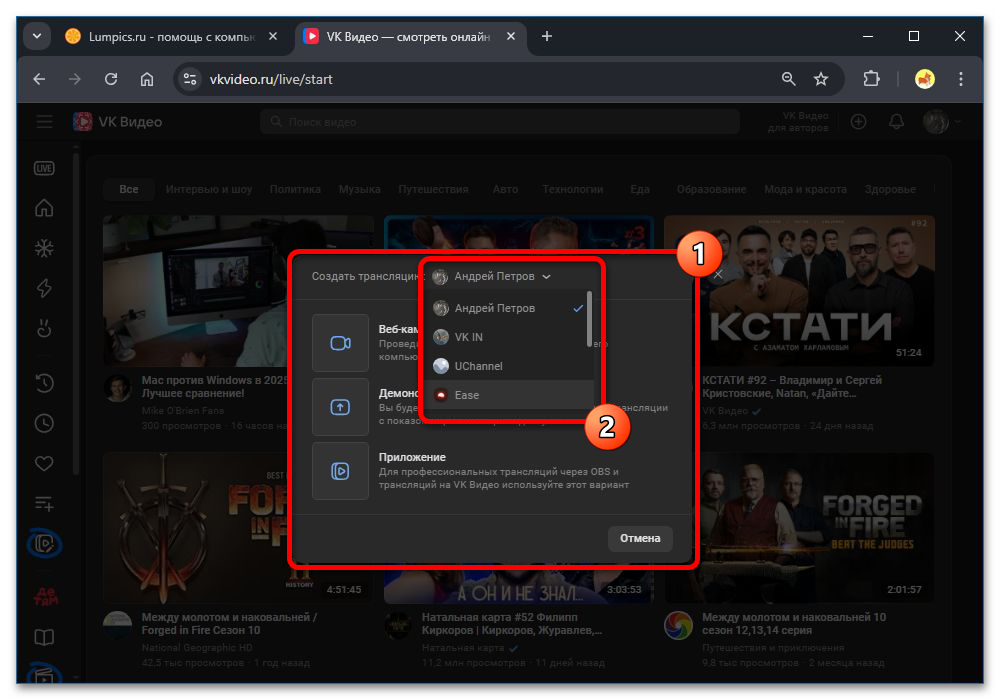This screenshot has width=1000, height=700.
Task: Select the Мода и красота category
Action: (x=805, y=189)
